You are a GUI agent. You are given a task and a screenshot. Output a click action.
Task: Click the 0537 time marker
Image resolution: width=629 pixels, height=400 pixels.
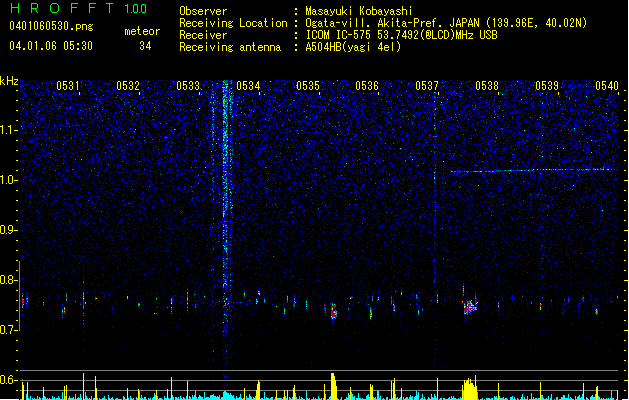427,85
